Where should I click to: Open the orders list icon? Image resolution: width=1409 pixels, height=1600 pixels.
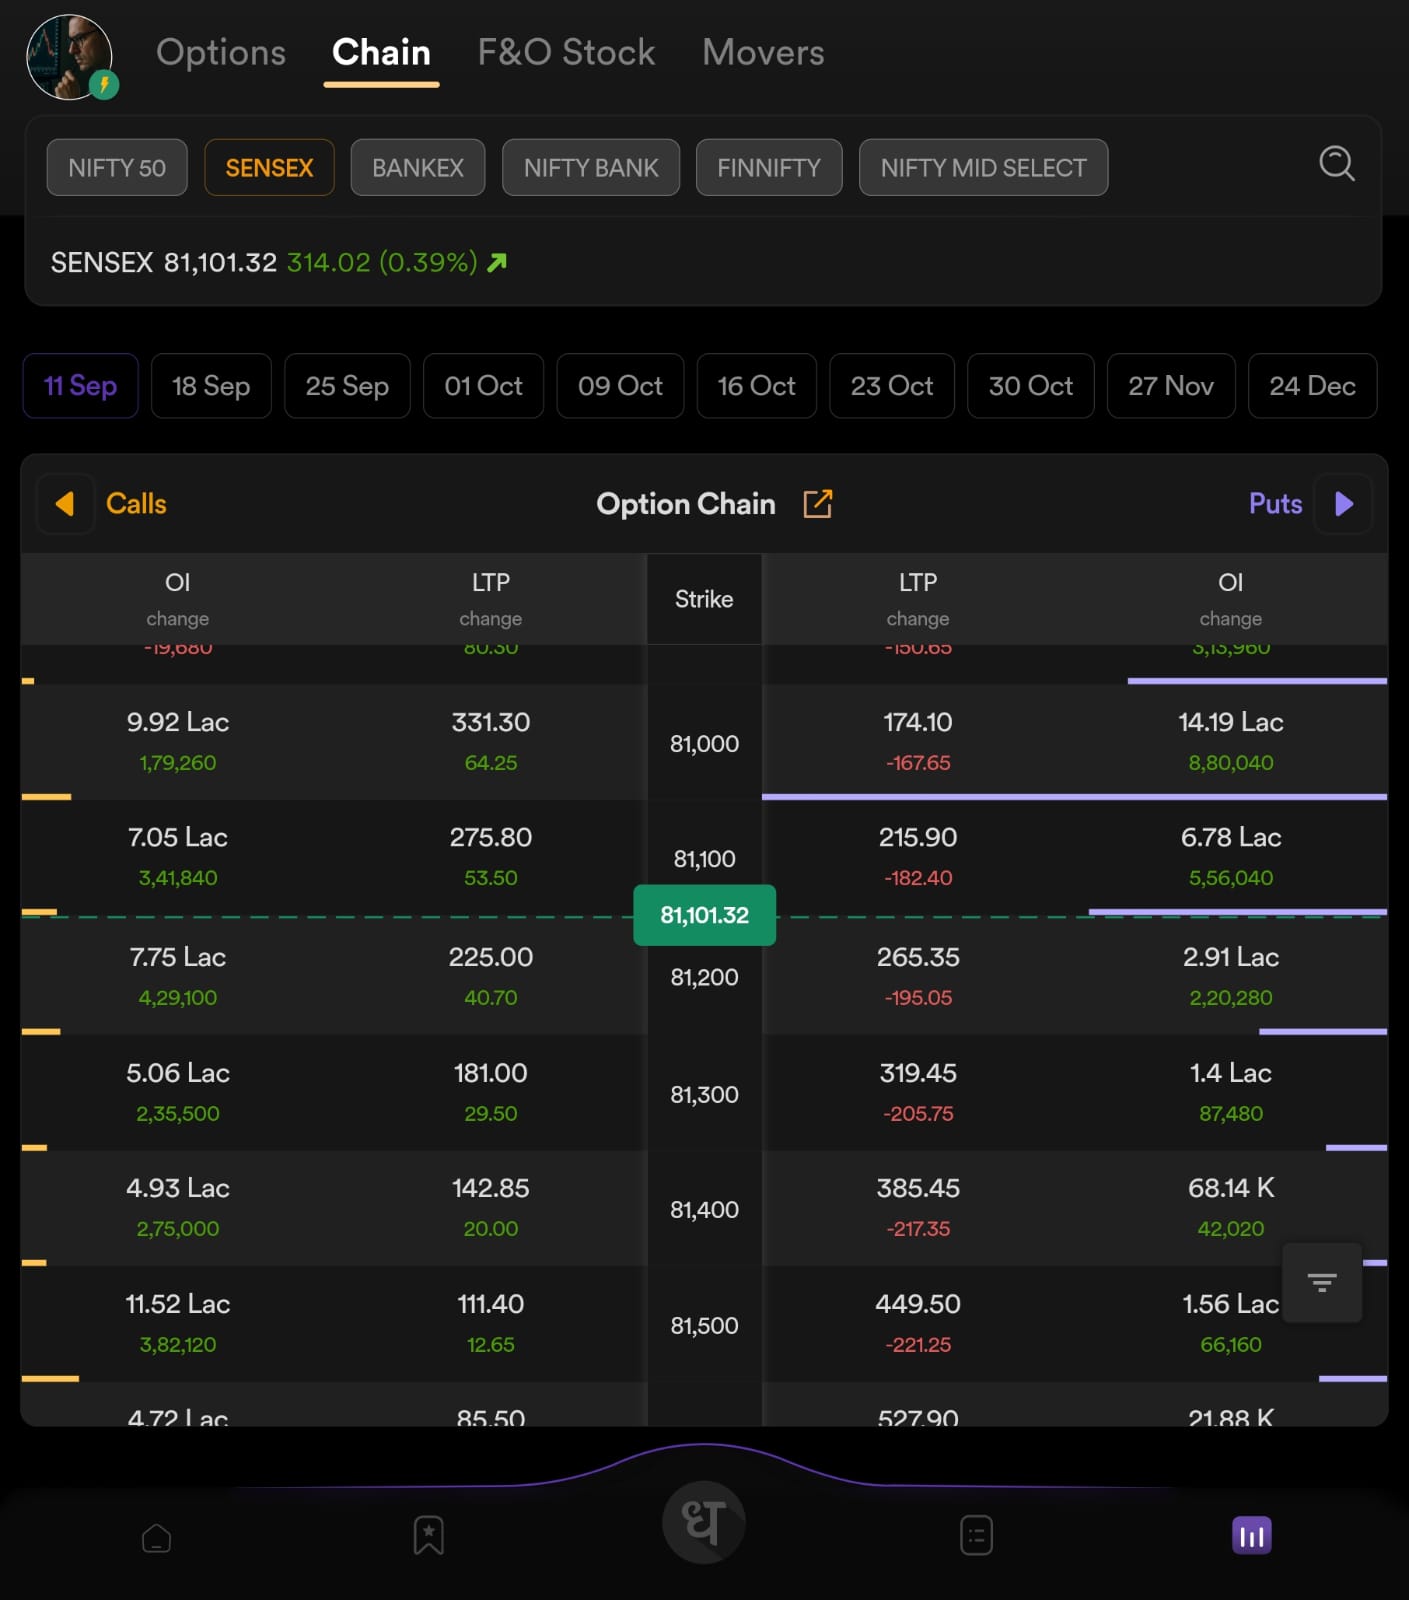pyautogui.click(x=976, y=1536)
